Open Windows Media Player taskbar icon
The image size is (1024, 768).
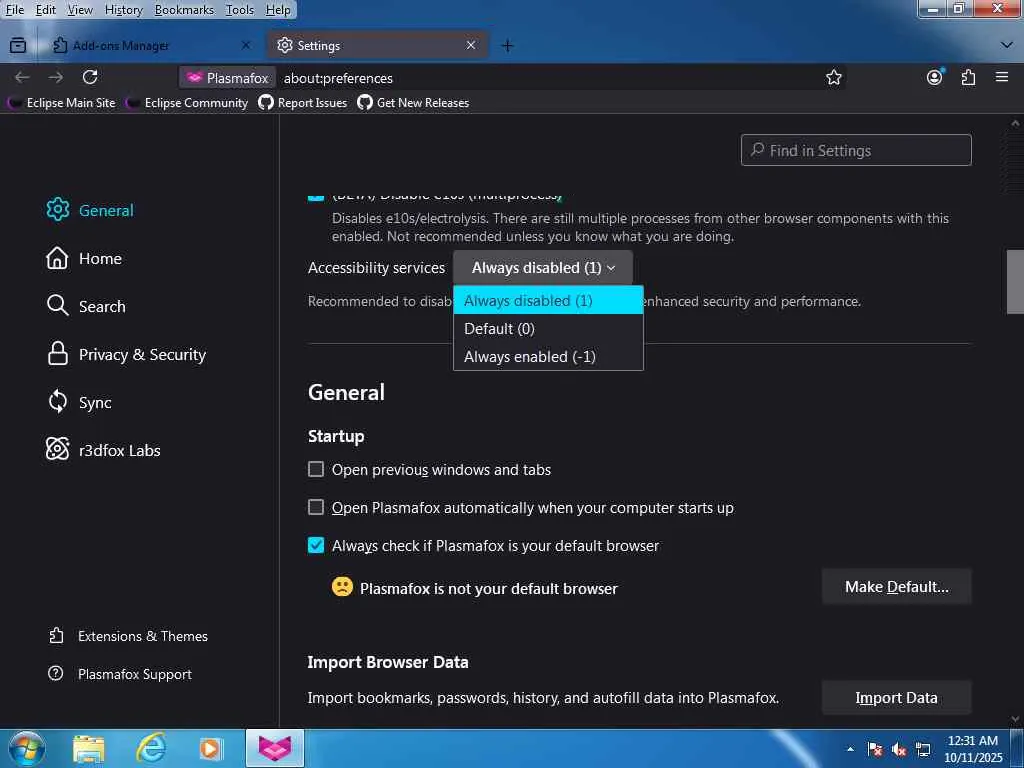pyautogui.click(x=211, y=749)
